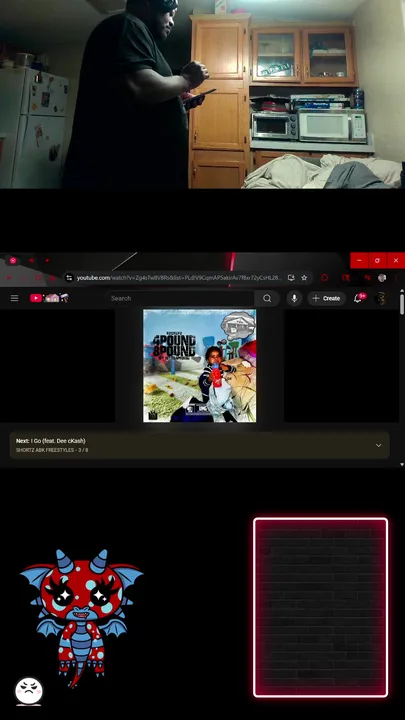
Task: Click scrollbar down arrow at page bottom
Action: pos(402,465)
